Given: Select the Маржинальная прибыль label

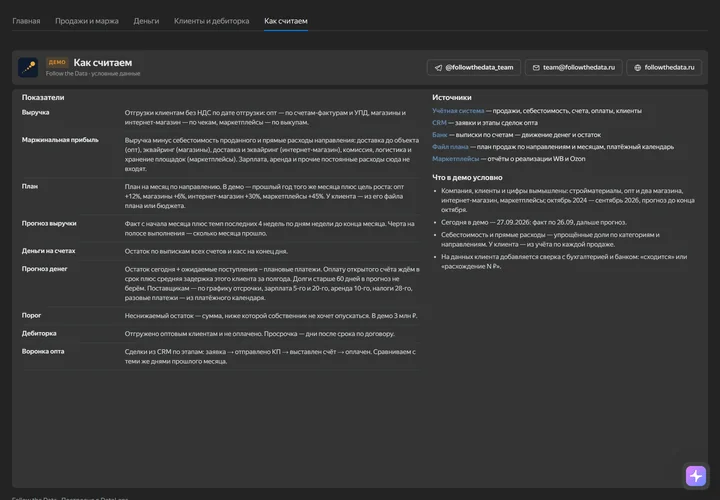Looking at the screenshot, I should 60,140.
